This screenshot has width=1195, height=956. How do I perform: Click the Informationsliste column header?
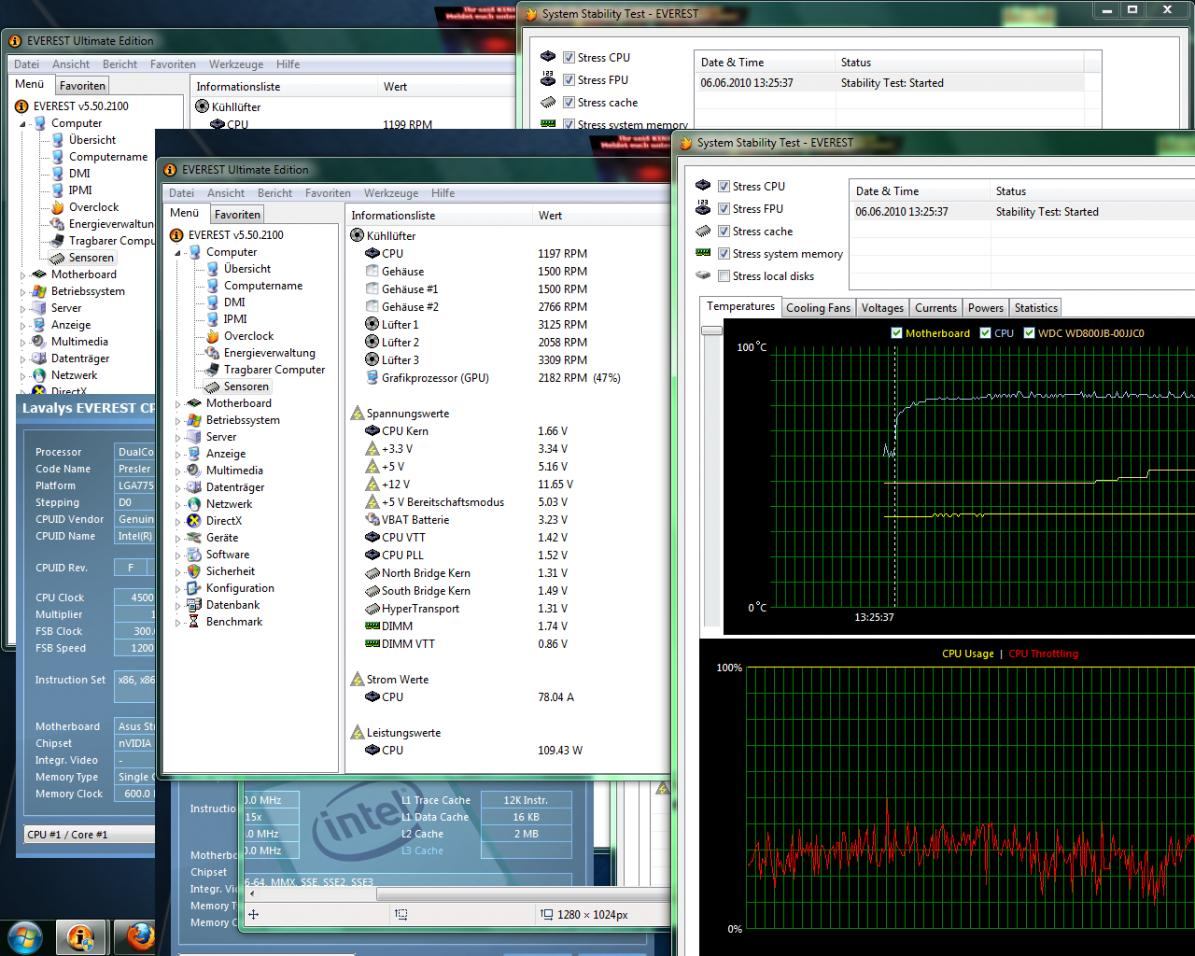click(x=438, y=215)
